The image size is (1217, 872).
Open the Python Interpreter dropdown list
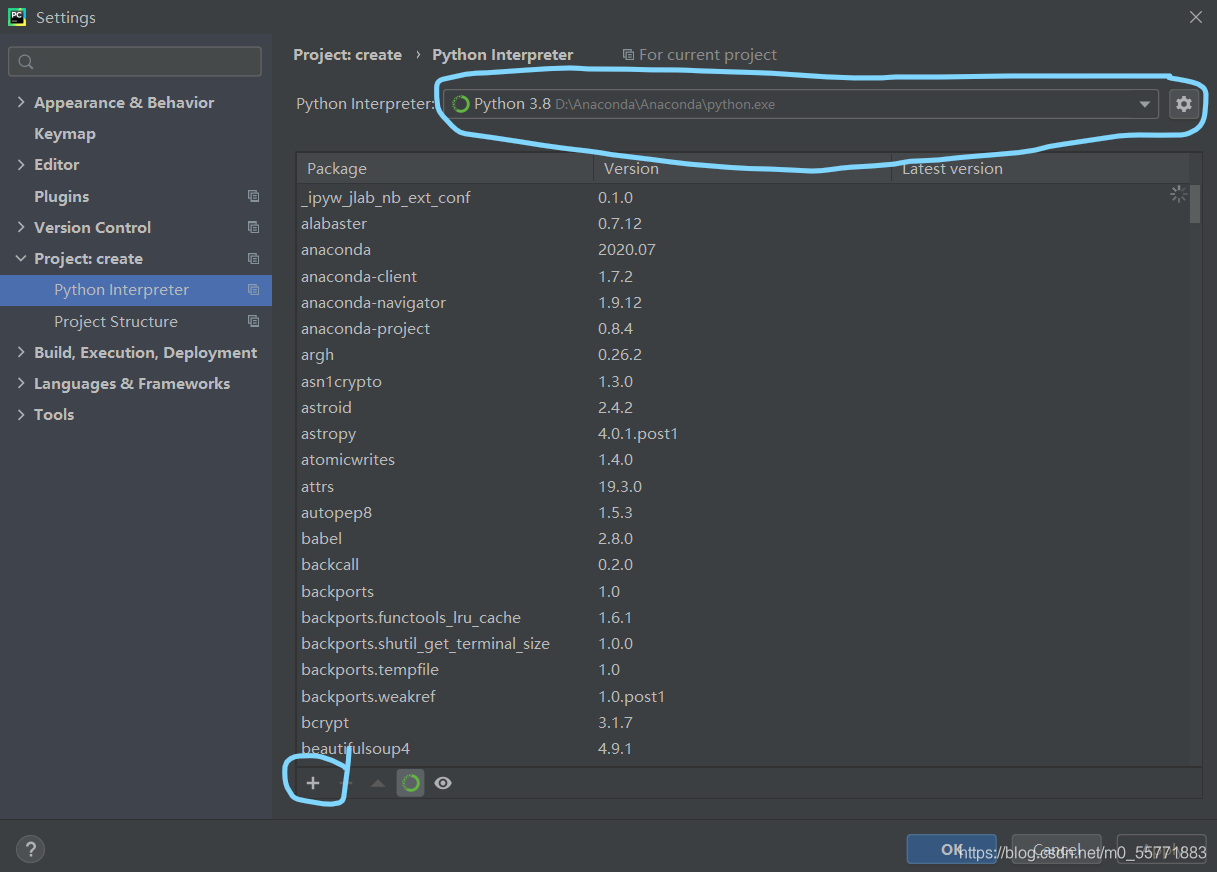click(1145, 103)
